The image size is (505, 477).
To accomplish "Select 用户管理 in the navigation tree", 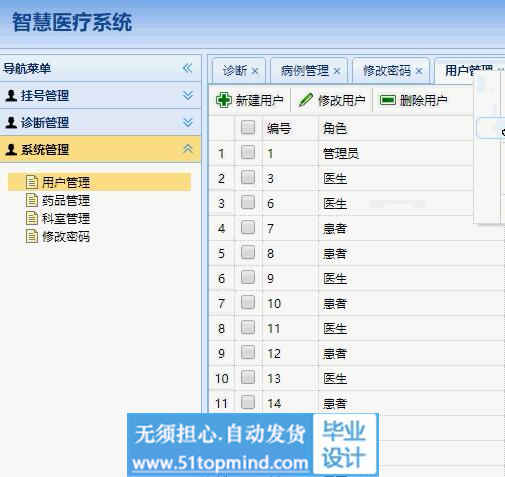I will 66,182.
